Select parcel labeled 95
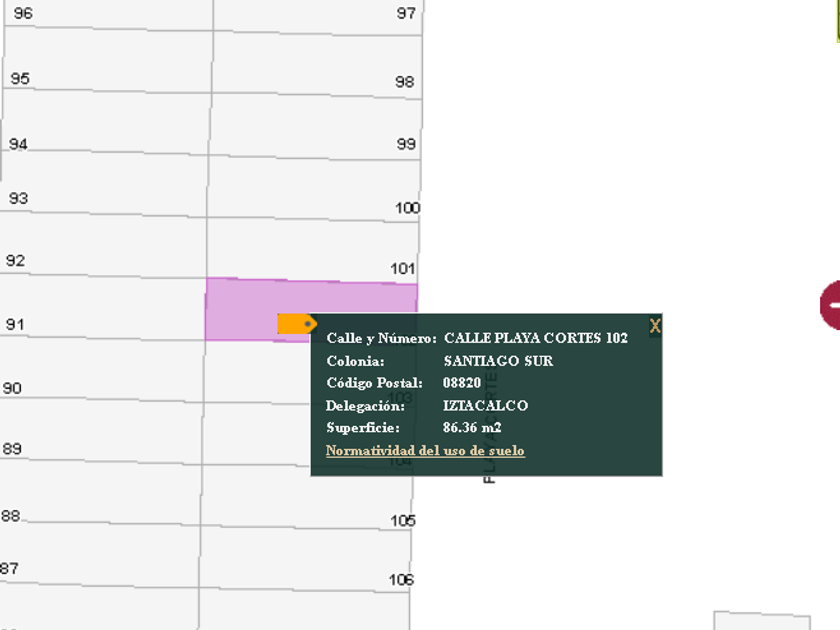840x630 pixels. click(x=106, y=59)
